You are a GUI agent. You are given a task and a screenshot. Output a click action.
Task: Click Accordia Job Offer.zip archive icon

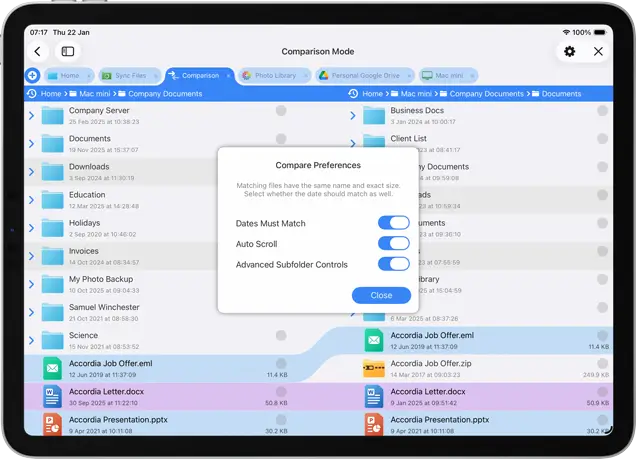click(x=374, y=368)
